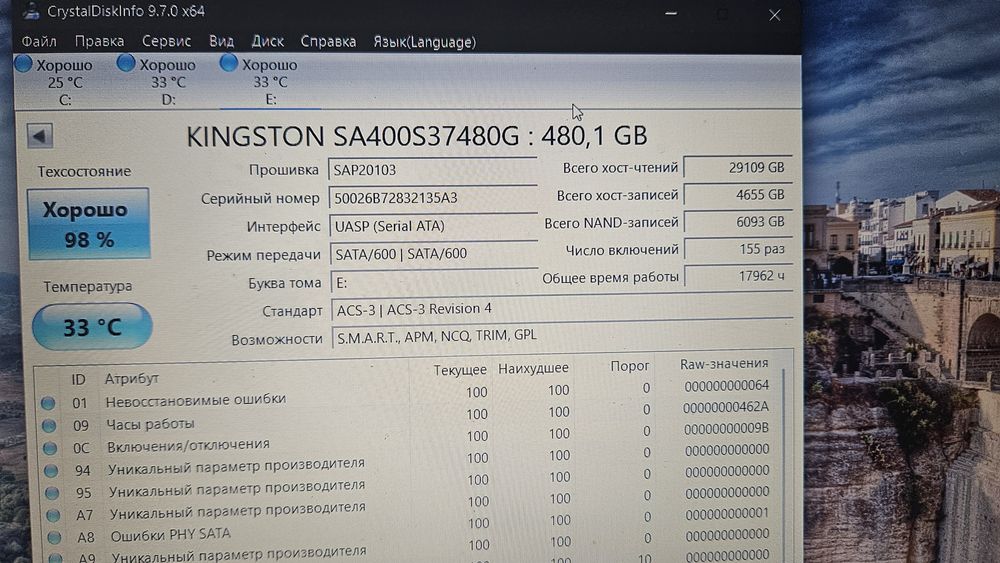Screen dimensions: 1000x563
Task: Click the Стандарт field ACS-3 Revision 4
Action: click(562, 309)
